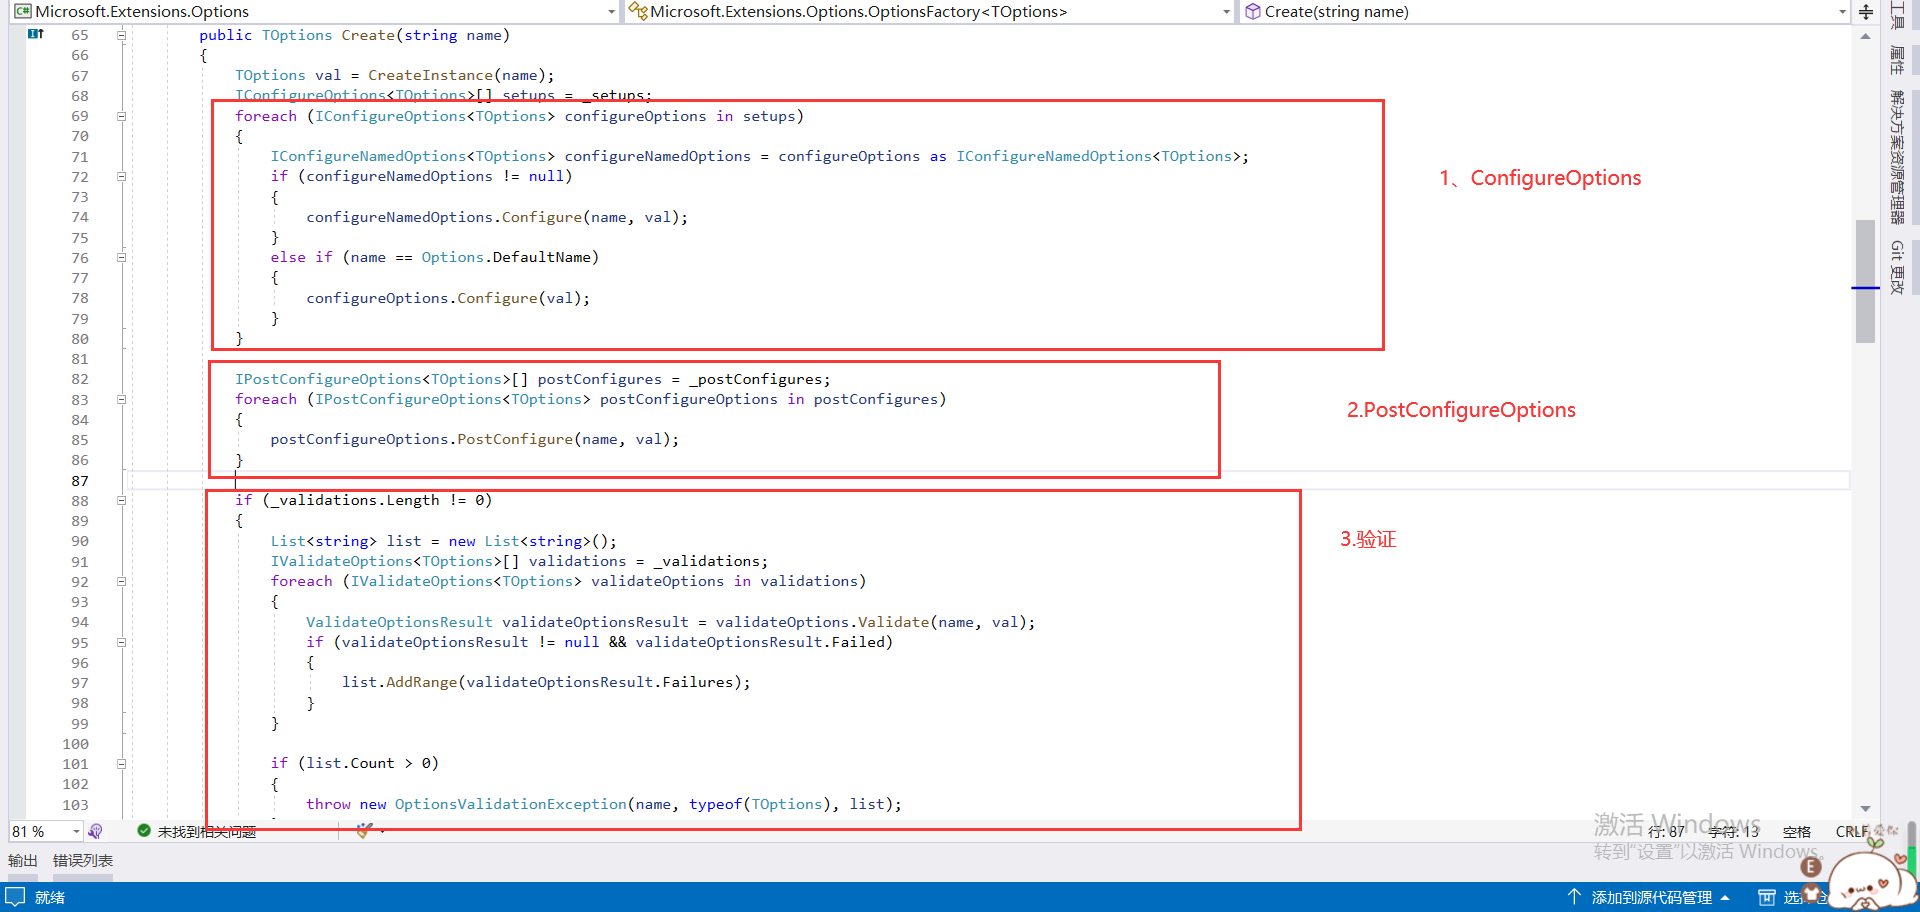Click the CRLF line ending indicator

pos(1852,831)
